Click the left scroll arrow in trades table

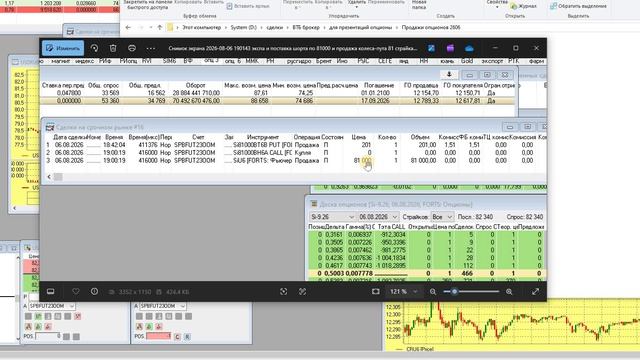click(49, 177)
